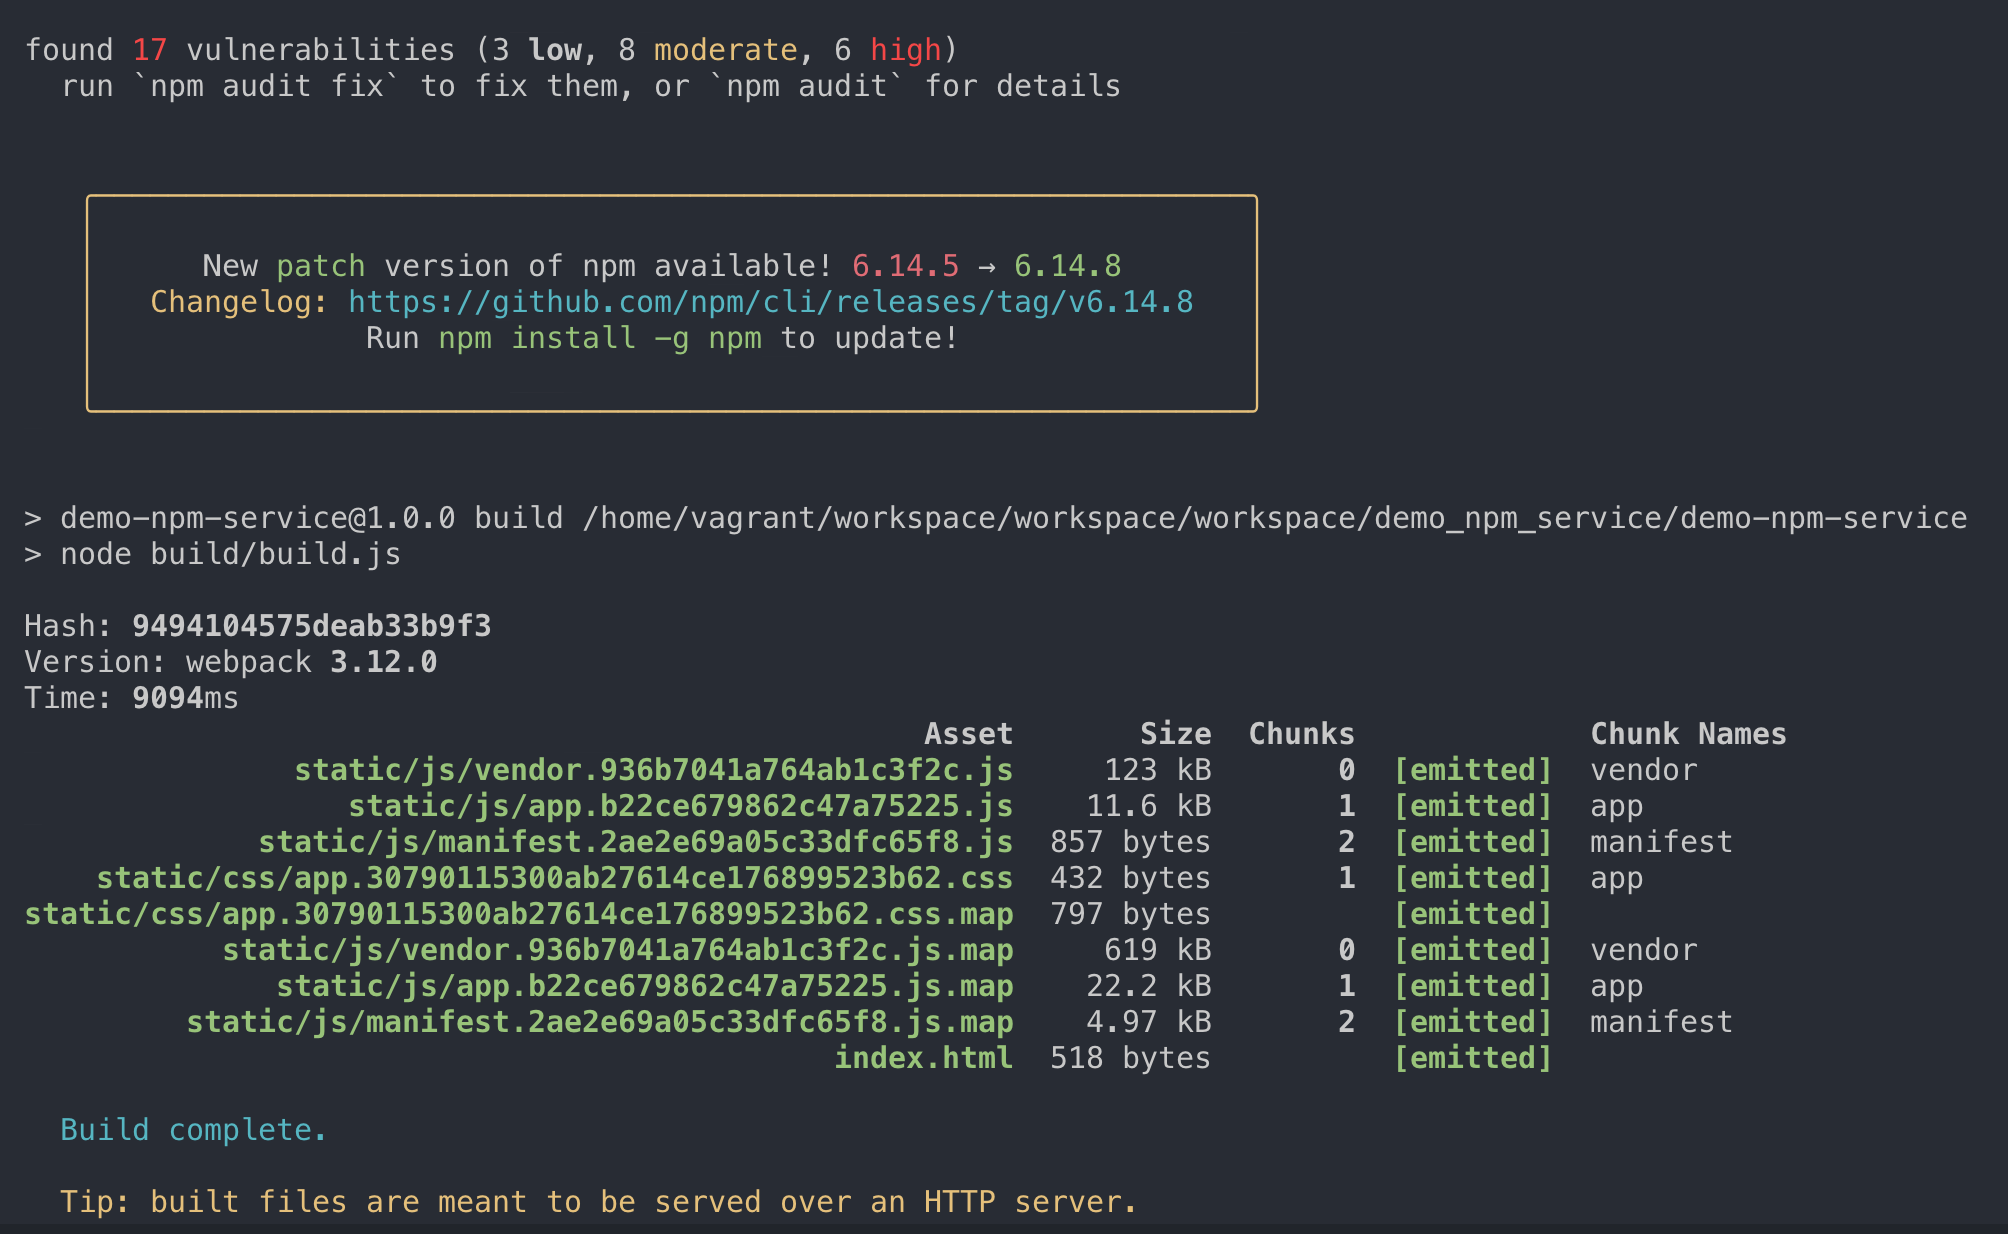Select the red 'high' severity word
Image resolution: width=2008 pixels, height=1234 pixels.
[x=905, y=50]
